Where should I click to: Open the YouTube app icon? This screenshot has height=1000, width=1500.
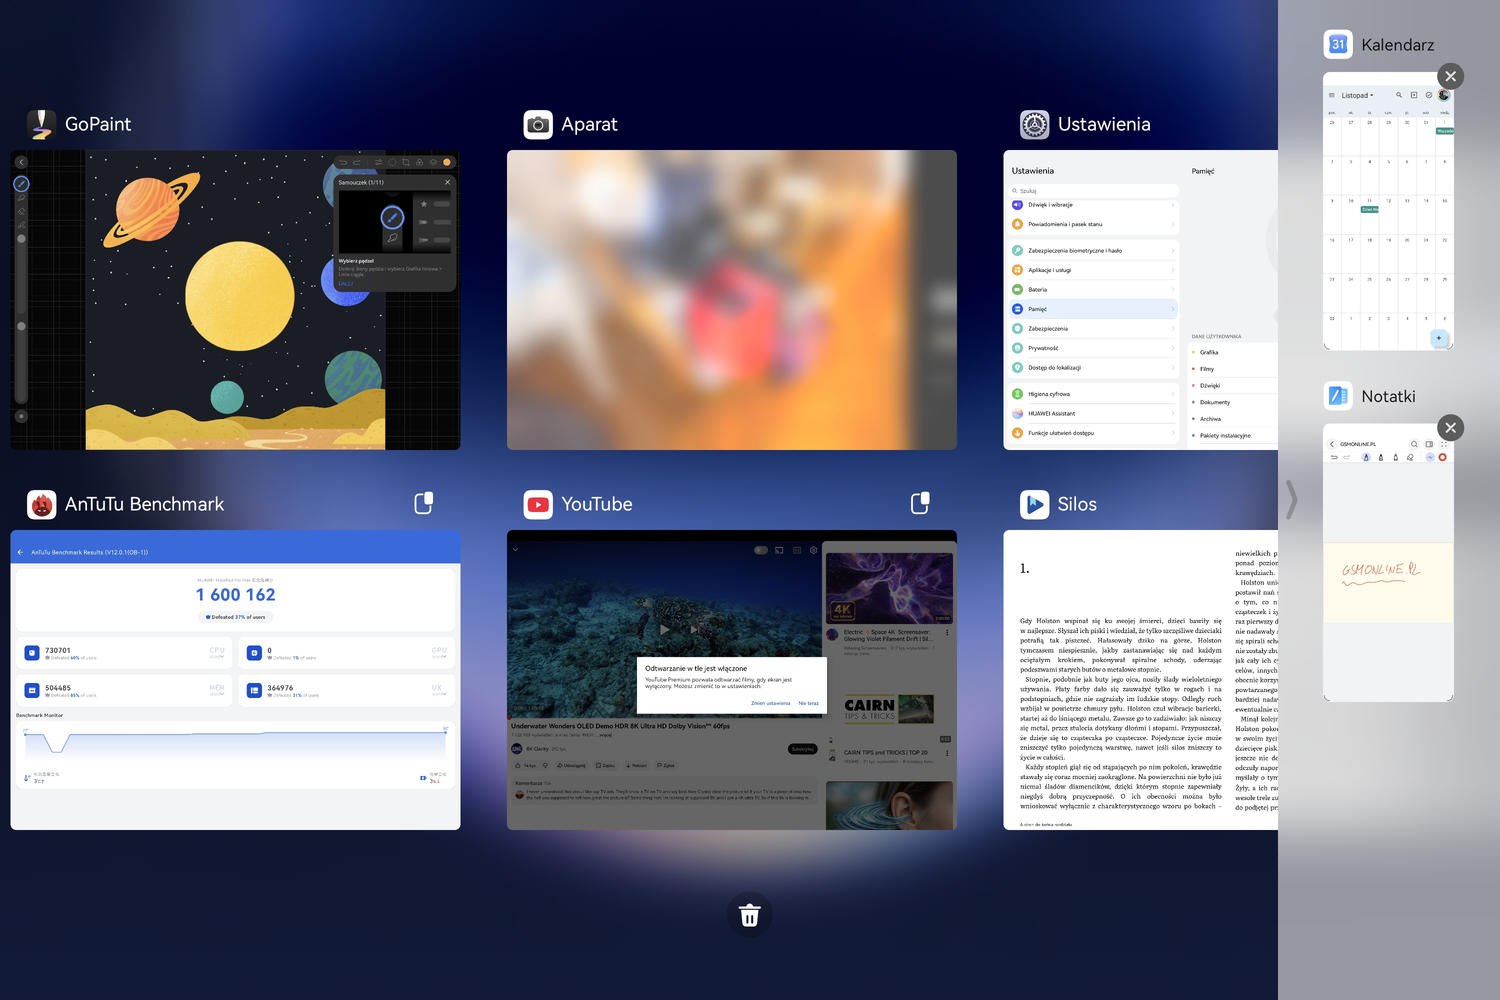[538, 504]
